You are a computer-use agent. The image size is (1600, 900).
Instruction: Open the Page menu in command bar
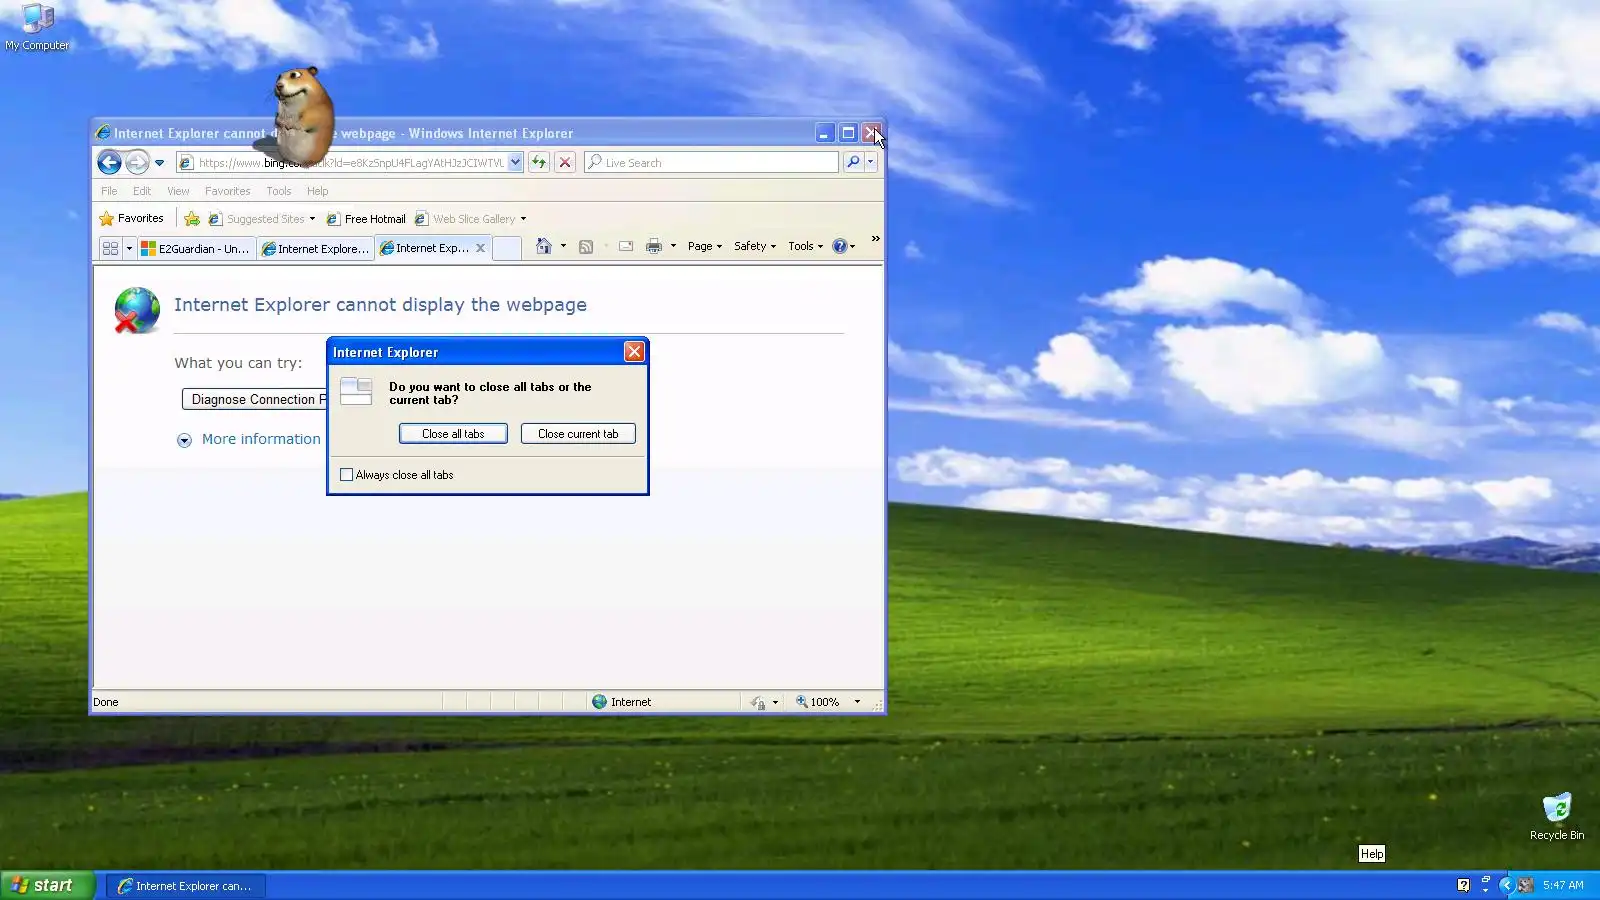coord(705,246)
